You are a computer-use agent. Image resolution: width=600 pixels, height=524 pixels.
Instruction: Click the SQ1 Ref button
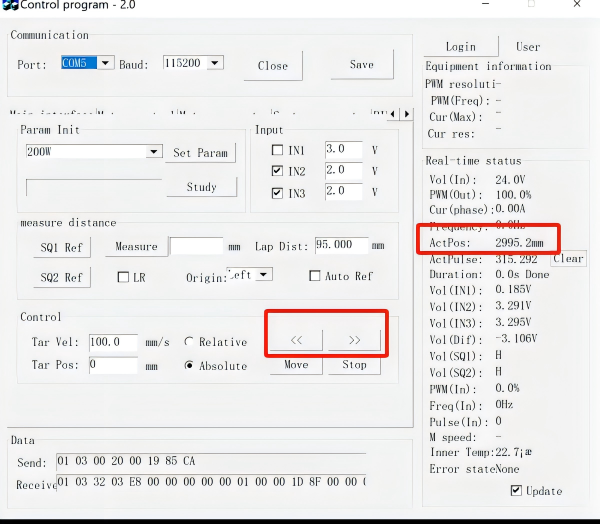tap(62, 246)
